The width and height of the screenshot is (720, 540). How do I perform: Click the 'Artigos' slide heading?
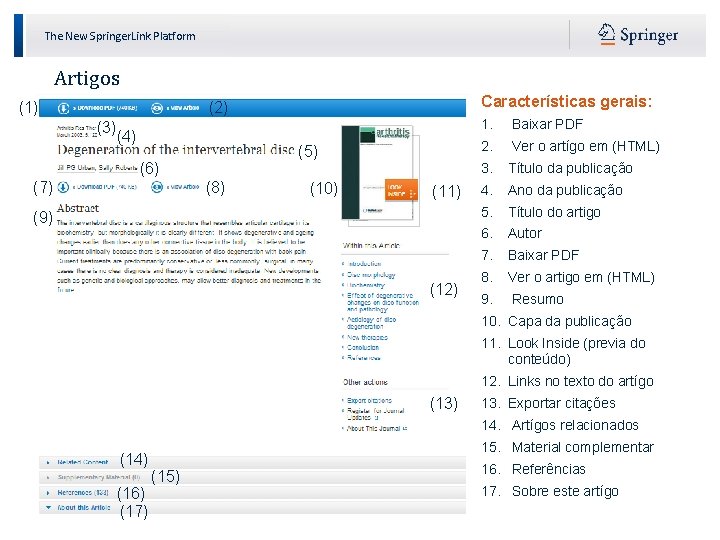pyautogui.click(x=87, y=79)
